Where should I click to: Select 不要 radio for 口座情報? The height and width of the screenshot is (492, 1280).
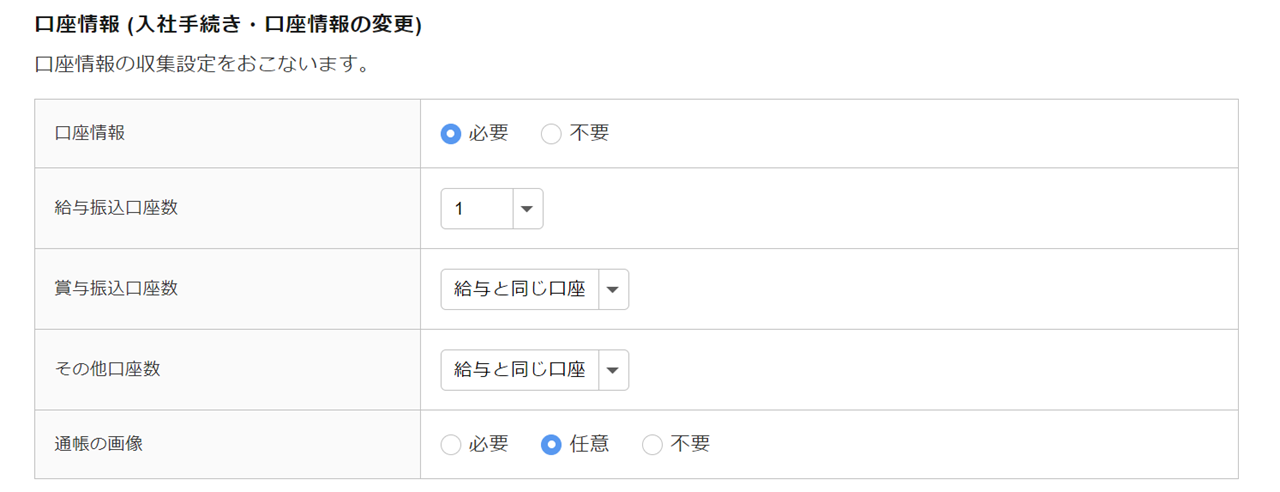[x=551, y=134]
